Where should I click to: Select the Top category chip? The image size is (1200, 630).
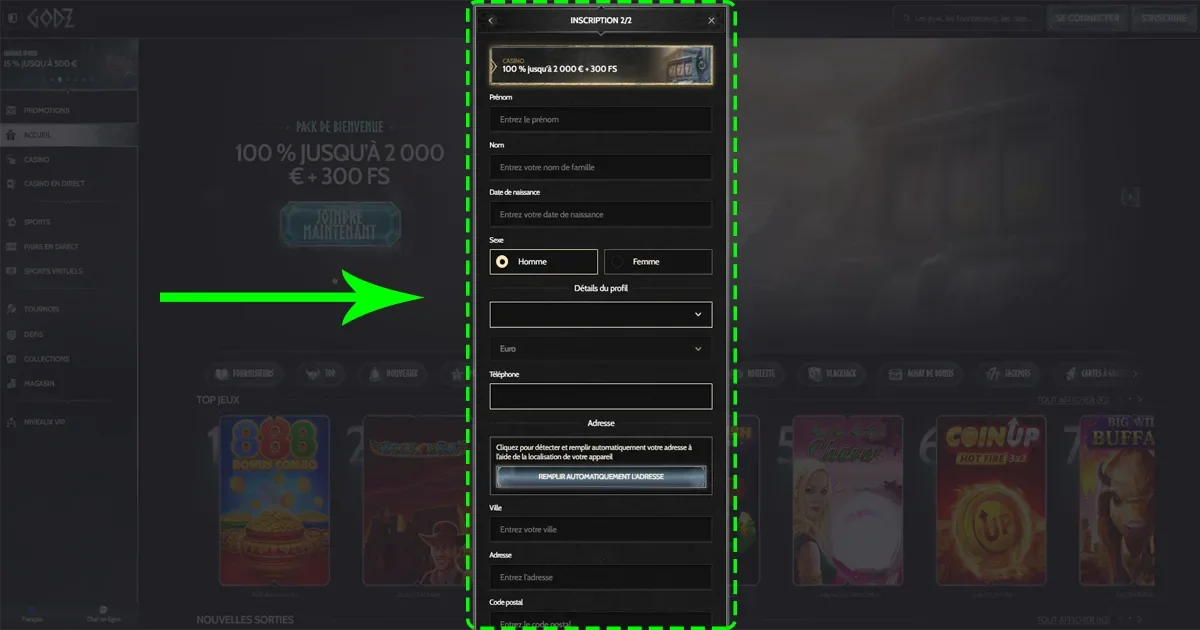click(x=322, y=373)
